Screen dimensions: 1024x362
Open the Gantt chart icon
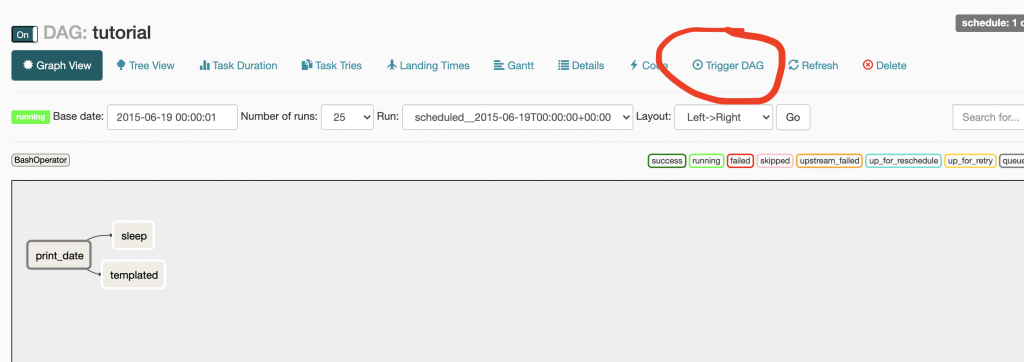499,65
